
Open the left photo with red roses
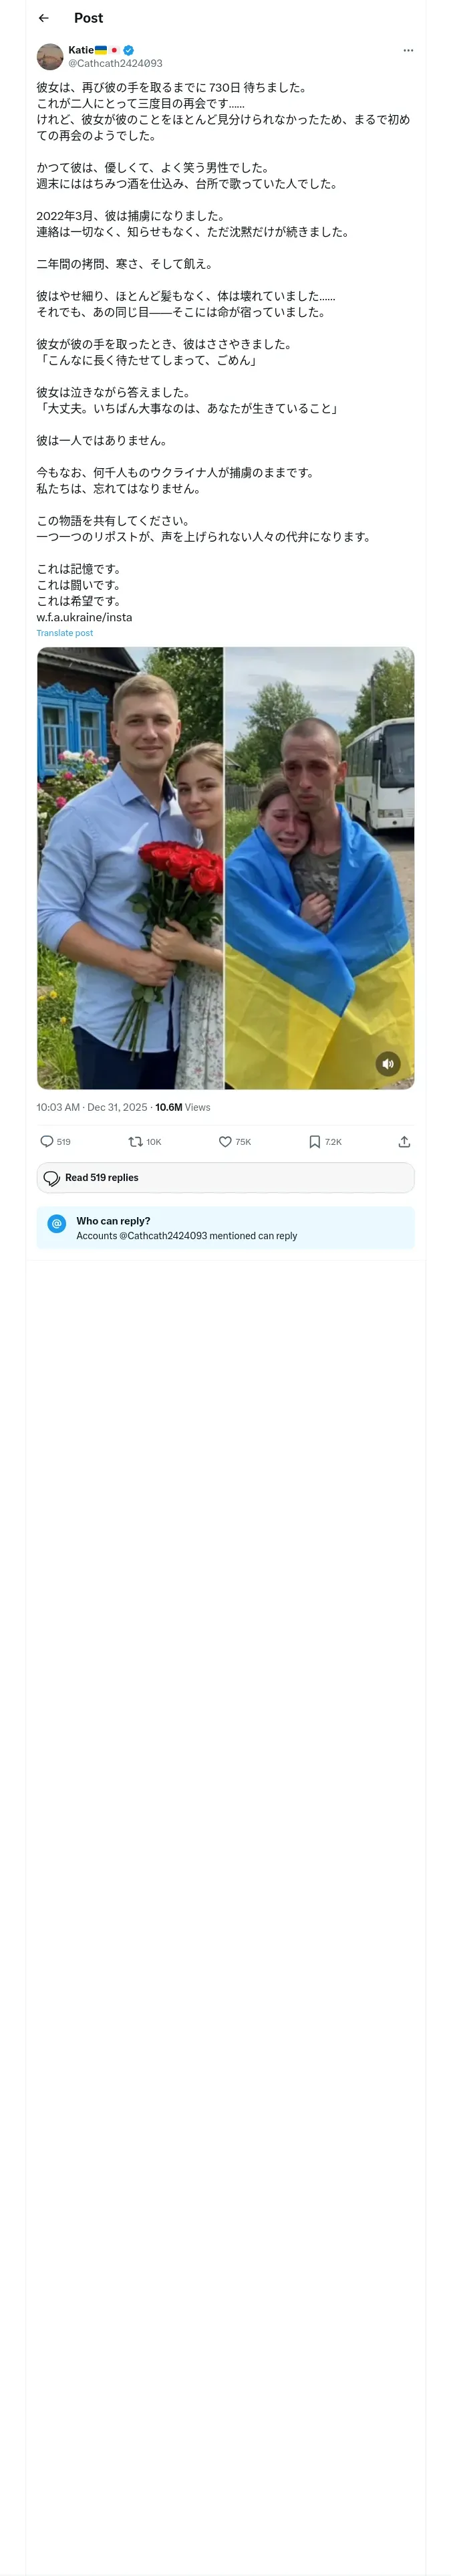tap(130, 868)
